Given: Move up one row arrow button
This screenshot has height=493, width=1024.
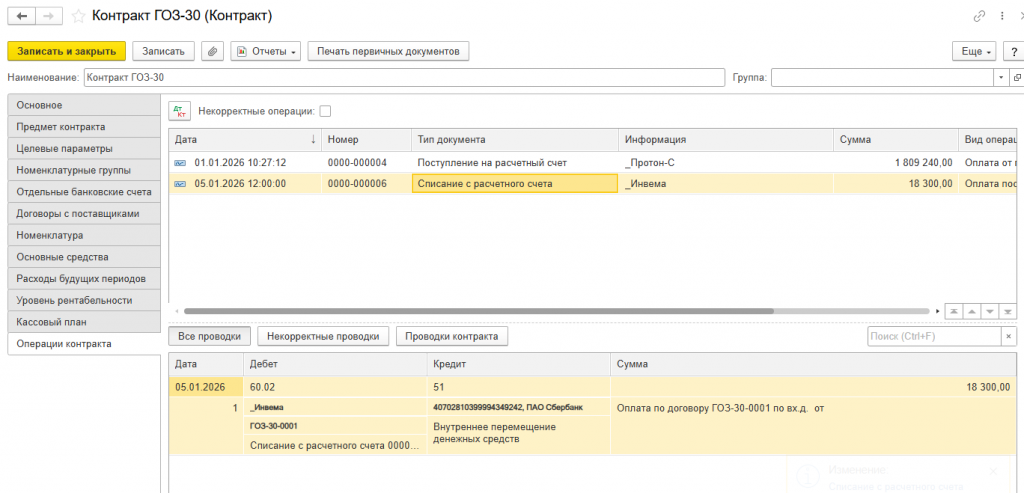Looking at the screenshot, I should click(x=972, y=311).
